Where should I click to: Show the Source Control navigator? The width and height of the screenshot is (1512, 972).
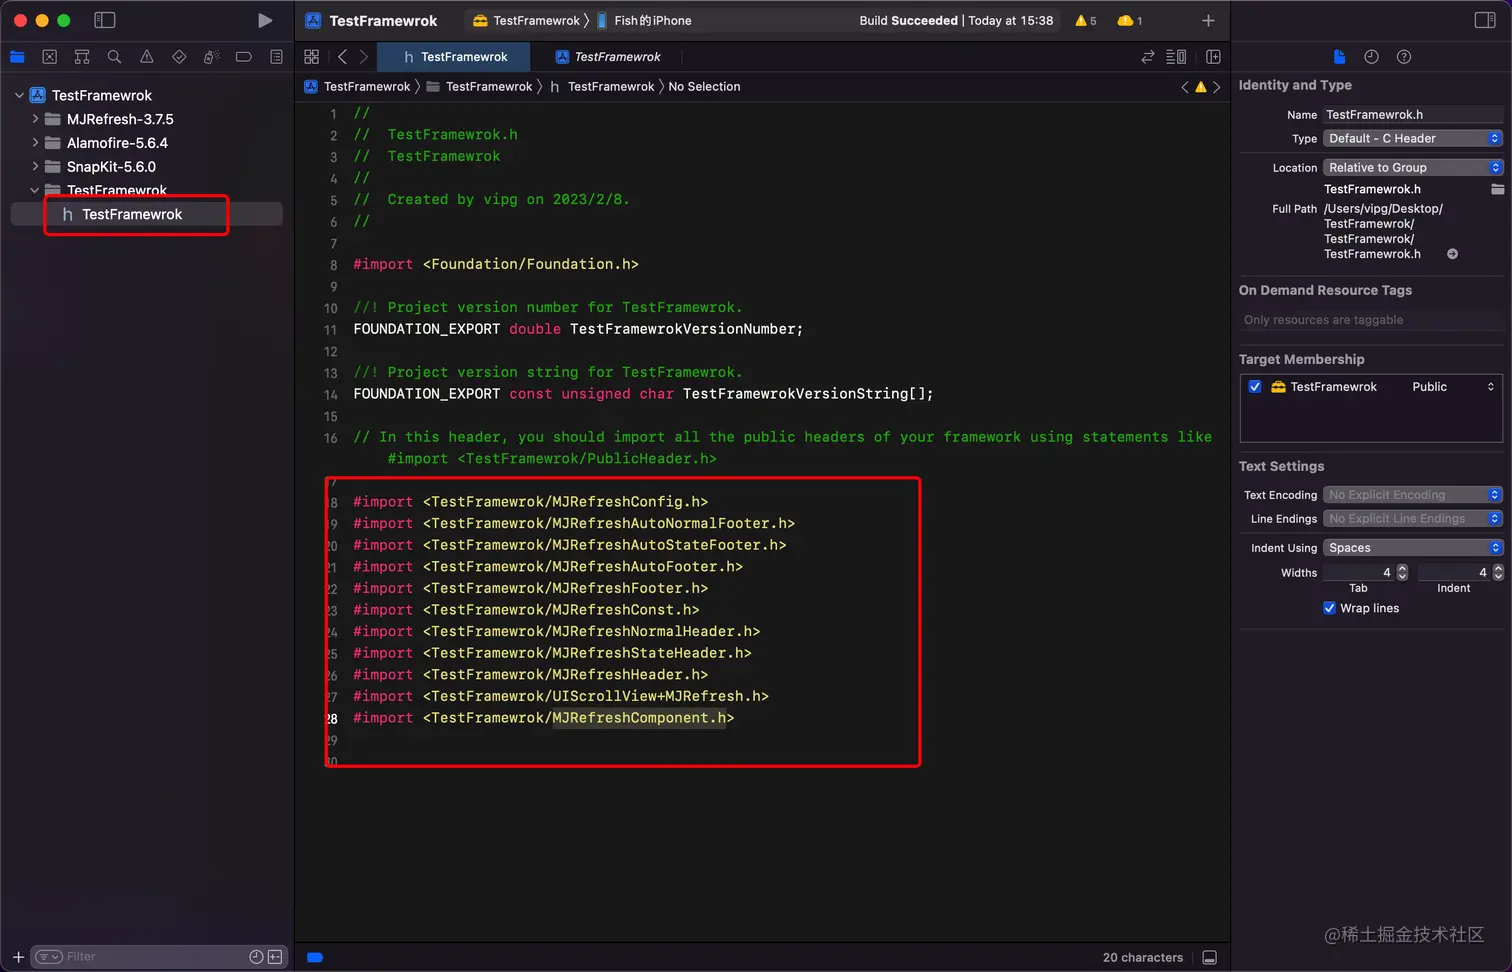click(x=50, y=57)
